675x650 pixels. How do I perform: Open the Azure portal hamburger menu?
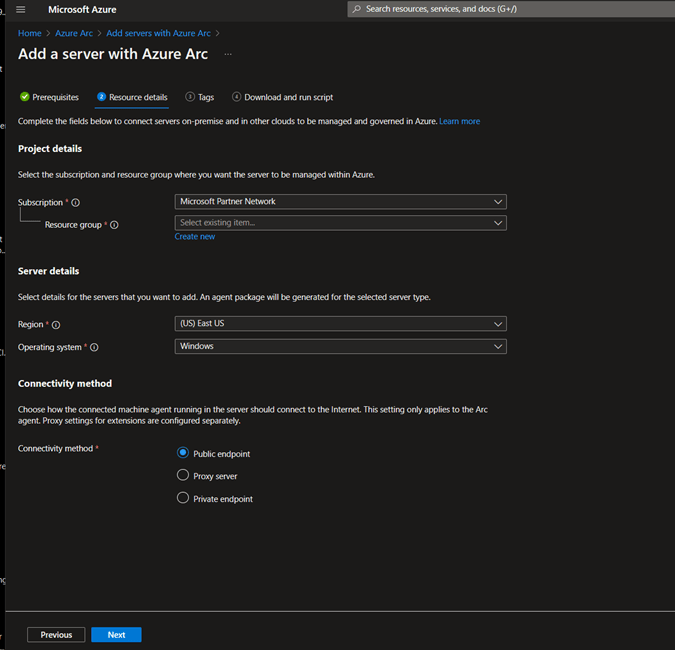21,9
